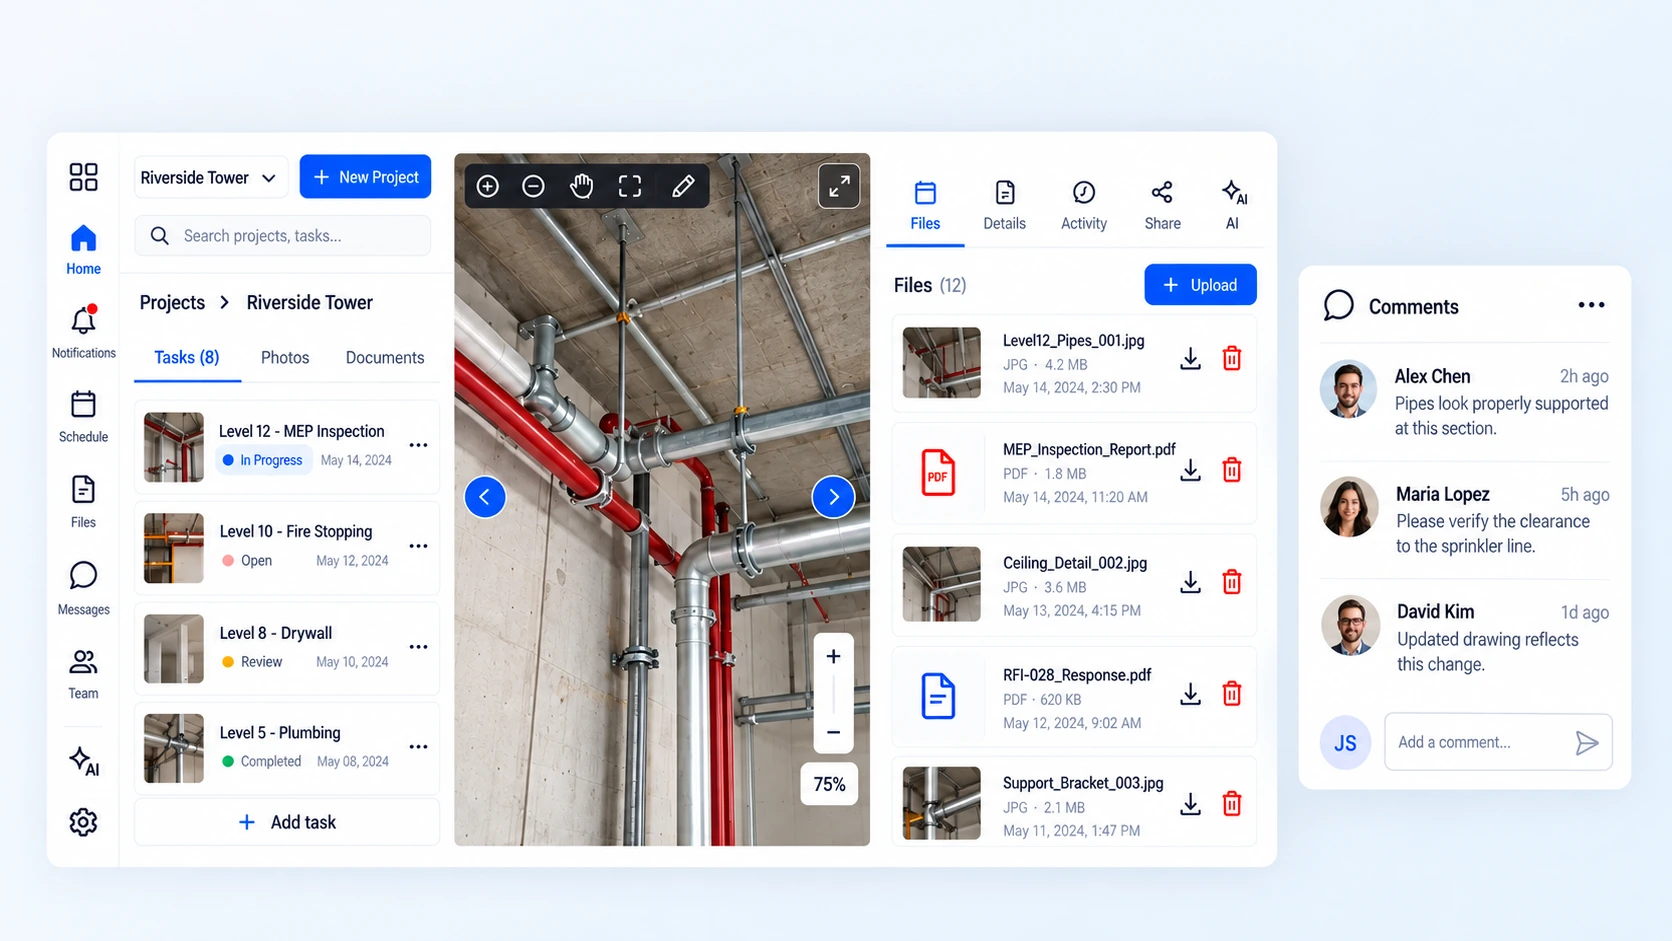Open Notifications bell icon

click(x=83, y=331)
